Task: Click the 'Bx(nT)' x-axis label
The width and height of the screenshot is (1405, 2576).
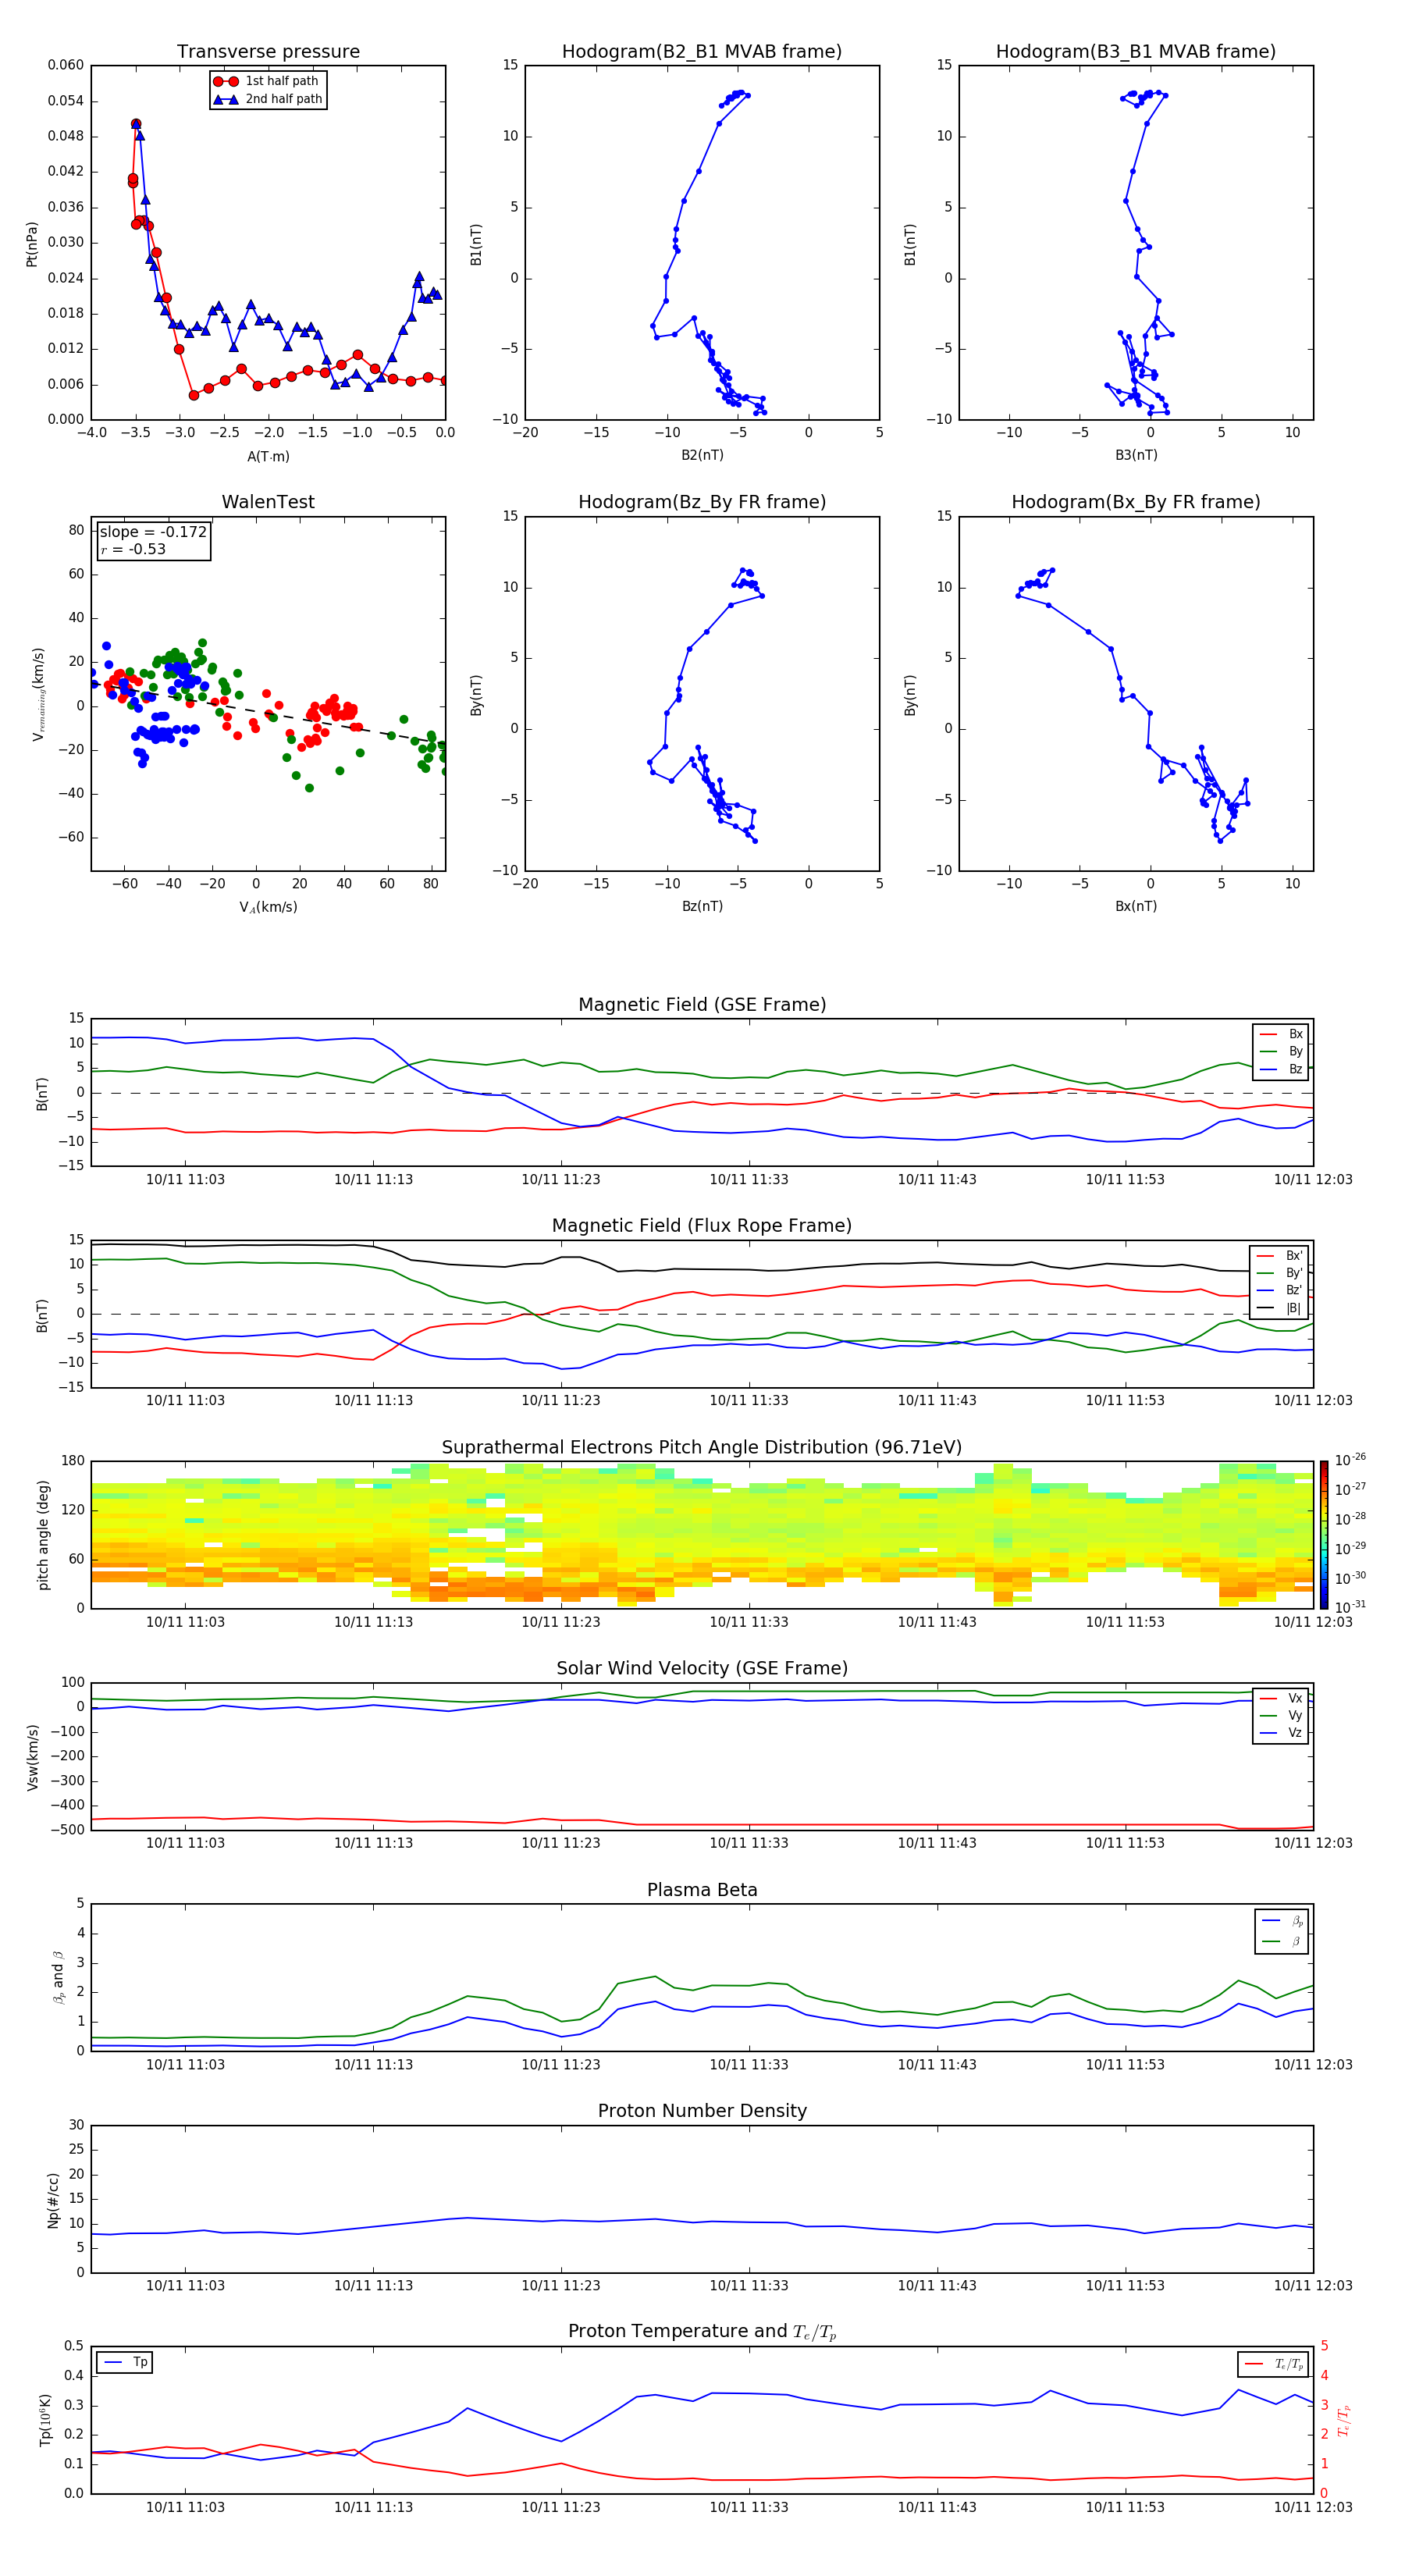Action: (1136, 906)
